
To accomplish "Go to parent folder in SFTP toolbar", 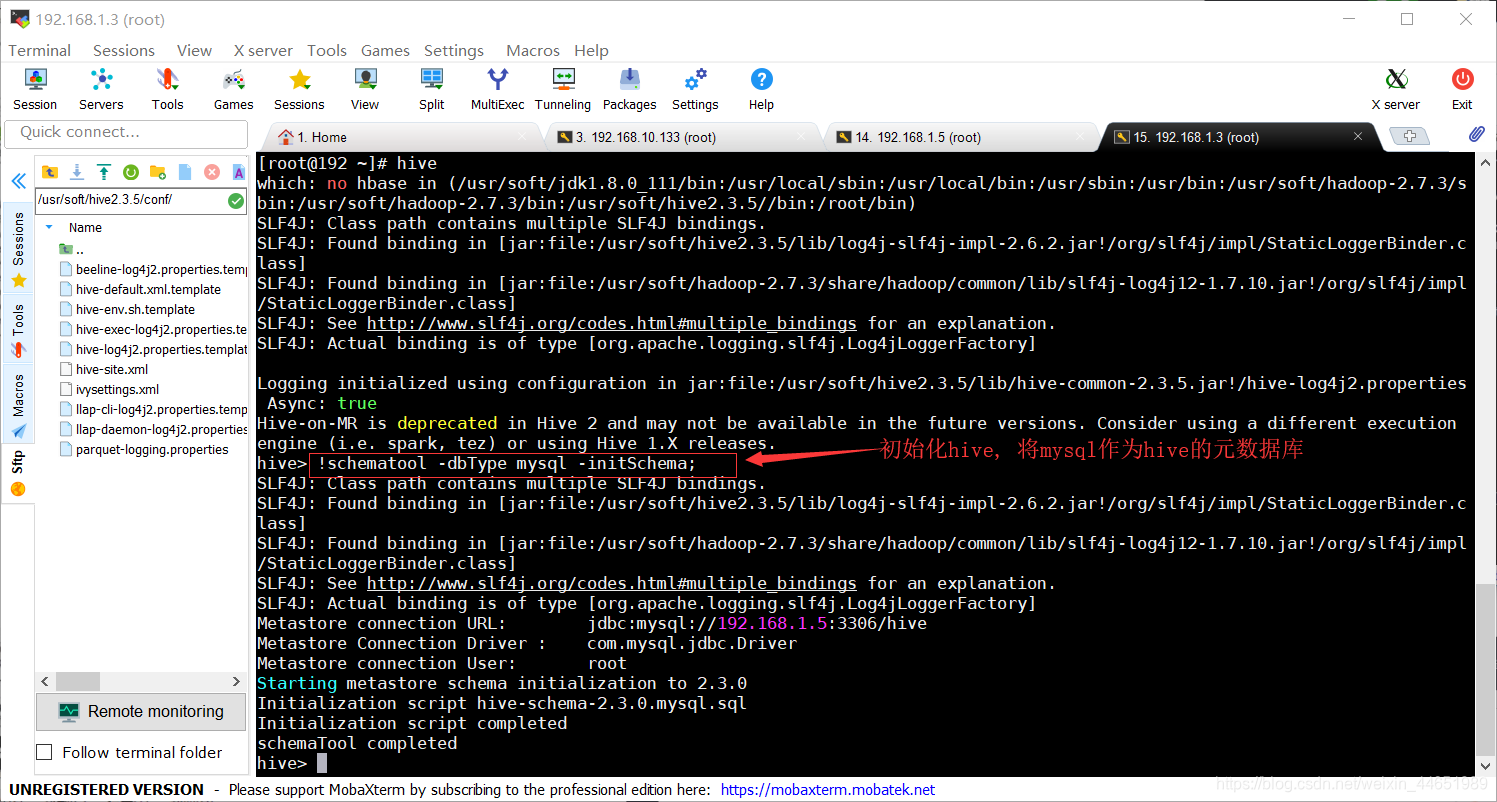I will pos(50,172).
